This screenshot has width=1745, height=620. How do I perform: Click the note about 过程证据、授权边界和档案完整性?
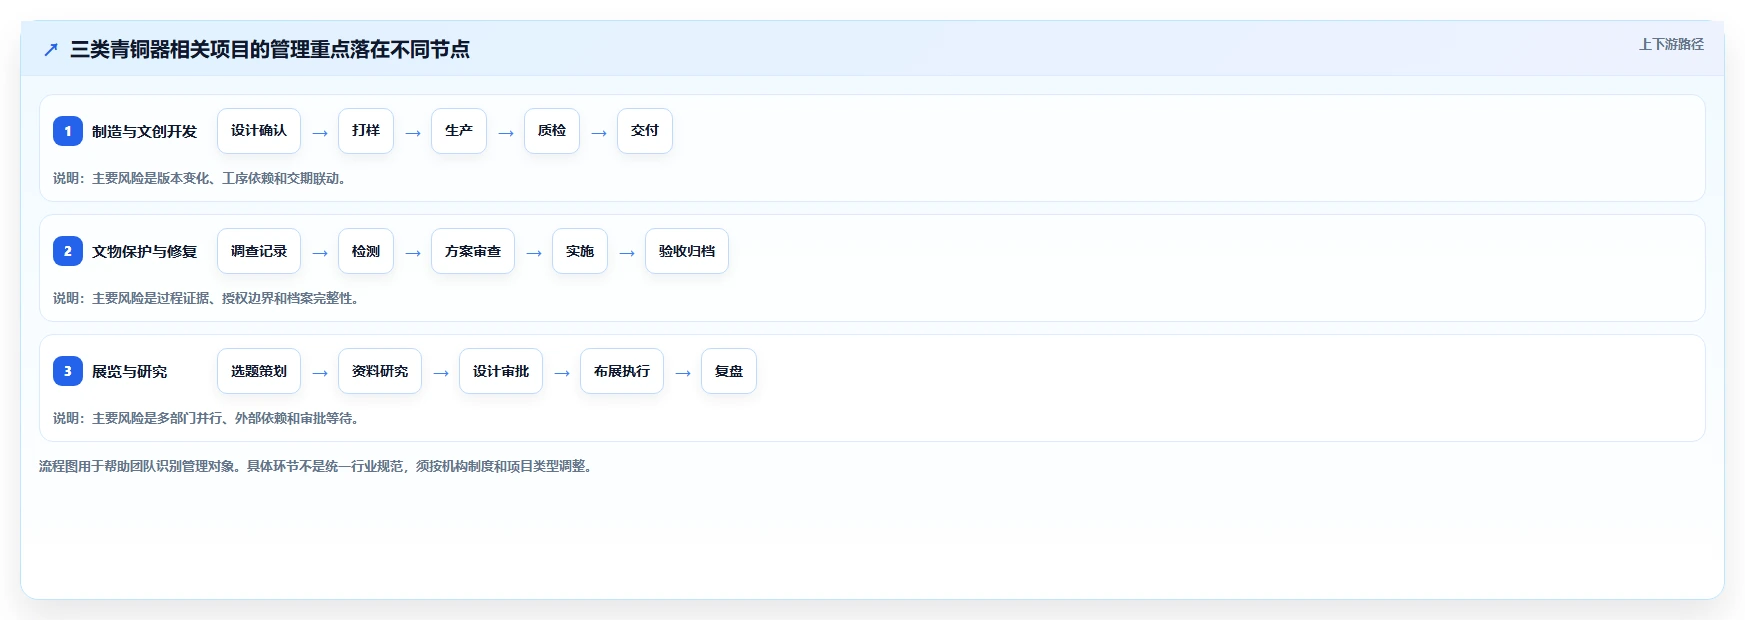pos(206,298)
